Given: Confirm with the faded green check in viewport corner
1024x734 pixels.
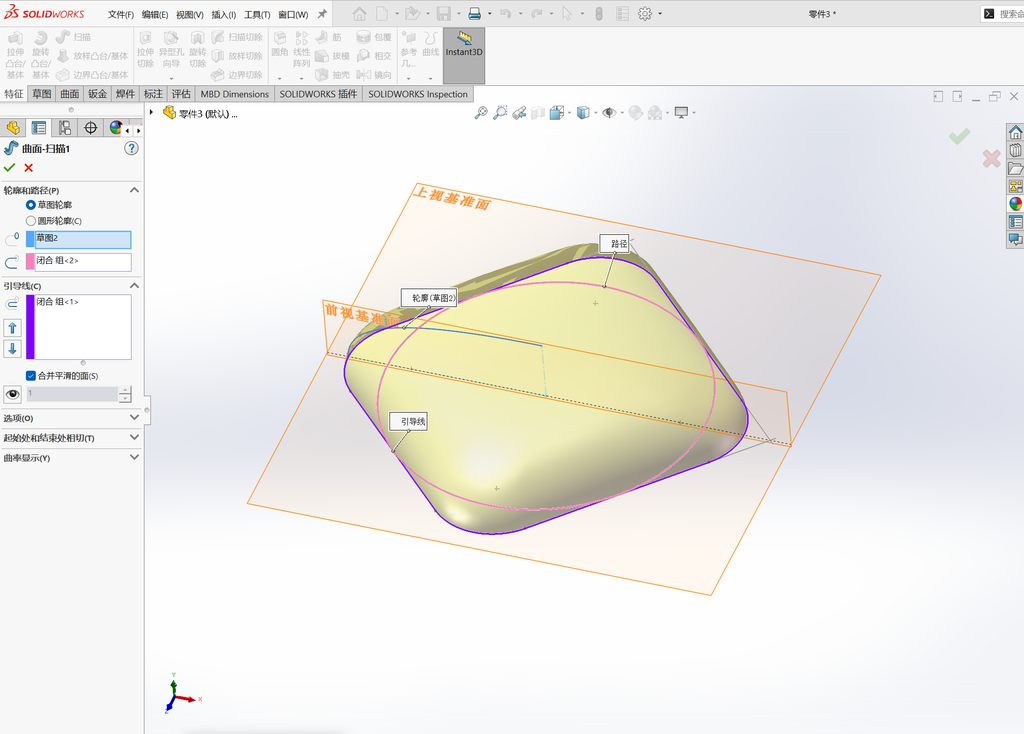Looking at the screenshot, I should (x=959, y=136).
